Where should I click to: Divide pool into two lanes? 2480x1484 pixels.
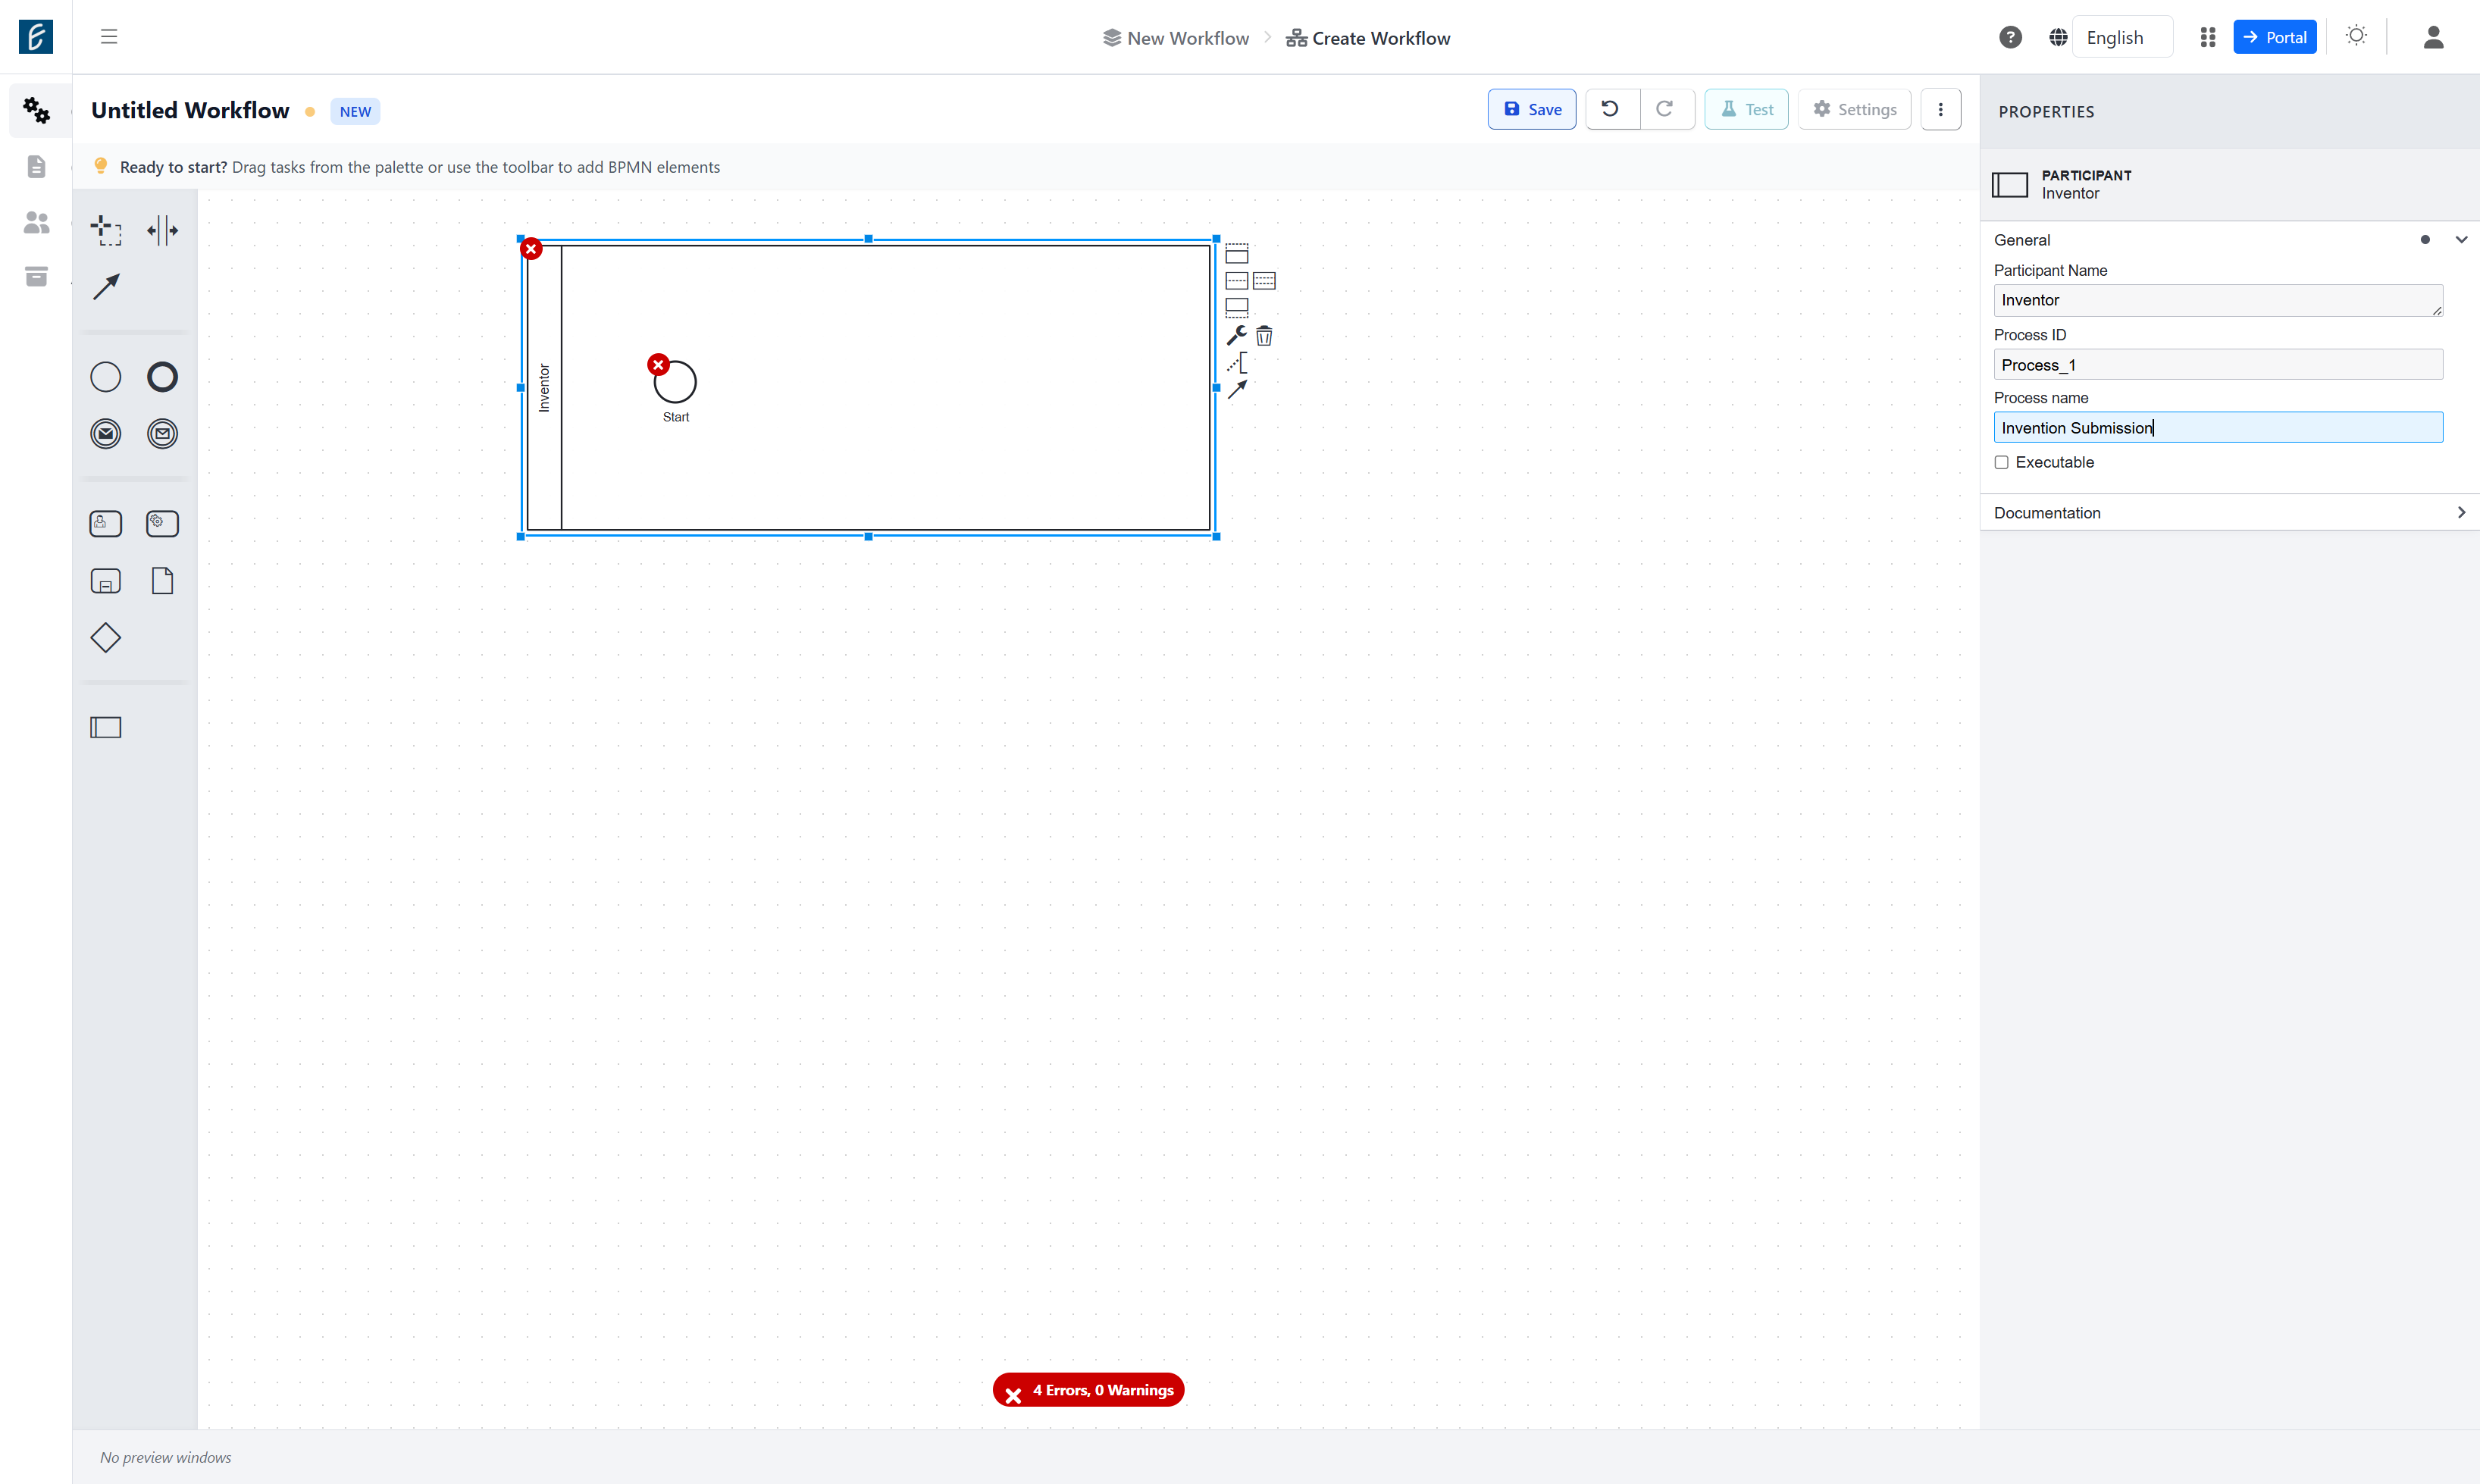click(x=1237, y=281)
